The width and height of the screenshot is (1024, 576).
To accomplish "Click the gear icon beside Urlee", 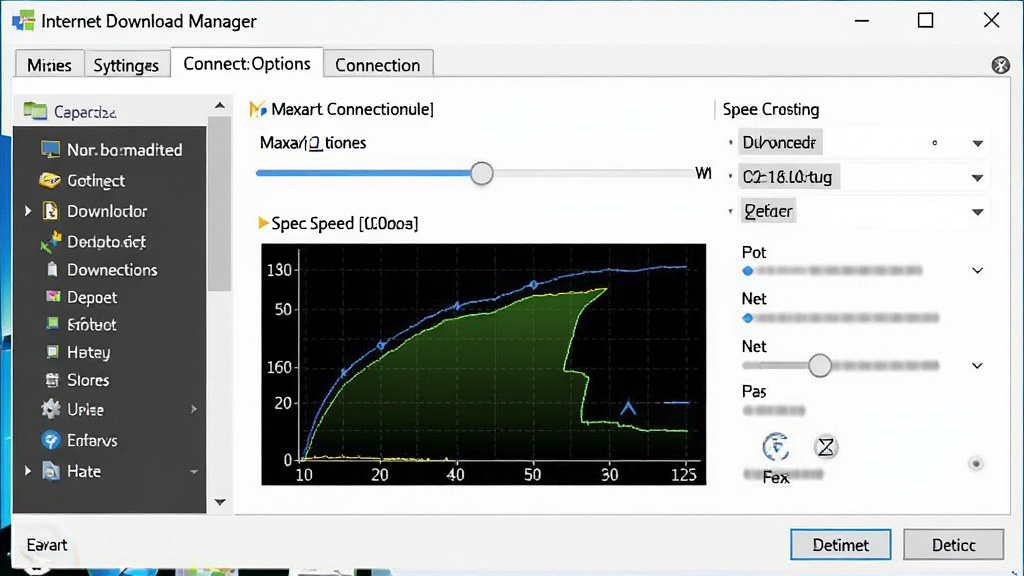I will [x=50, y=409].
